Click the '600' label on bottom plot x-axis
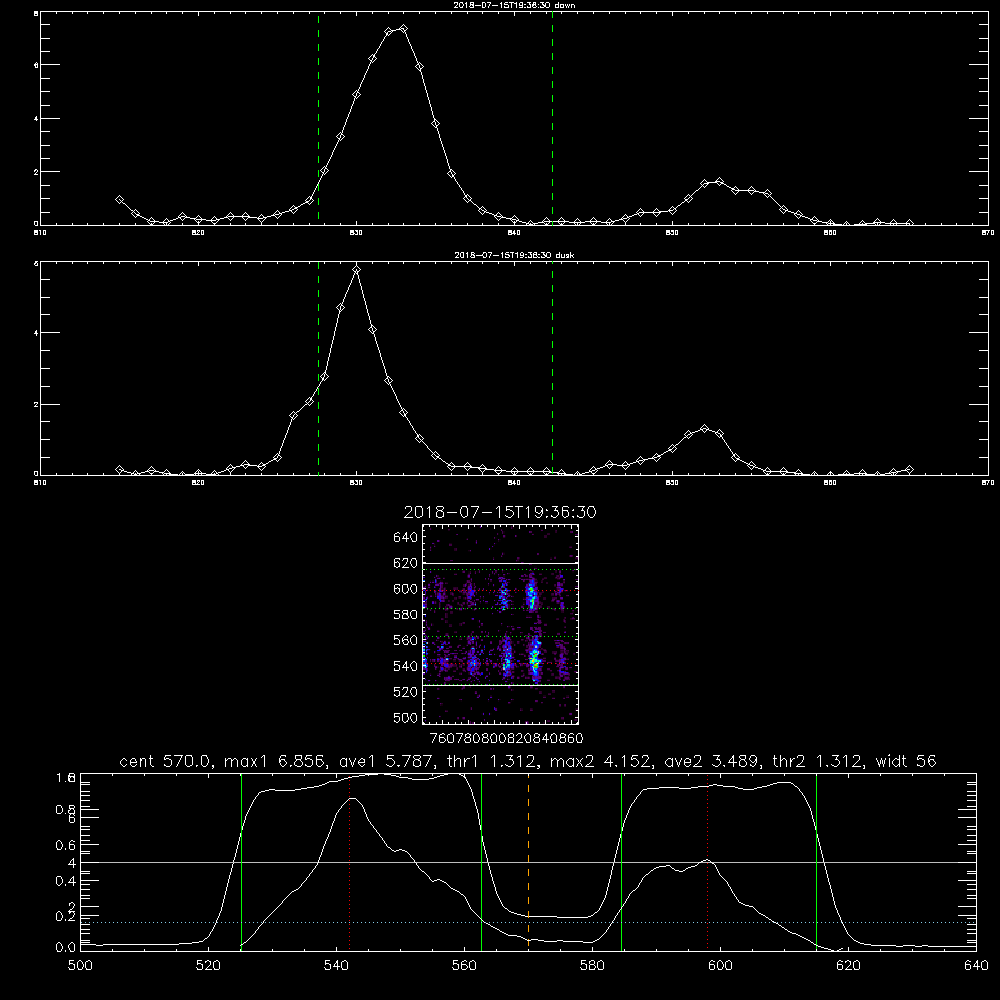 click(x=720, y=965)
